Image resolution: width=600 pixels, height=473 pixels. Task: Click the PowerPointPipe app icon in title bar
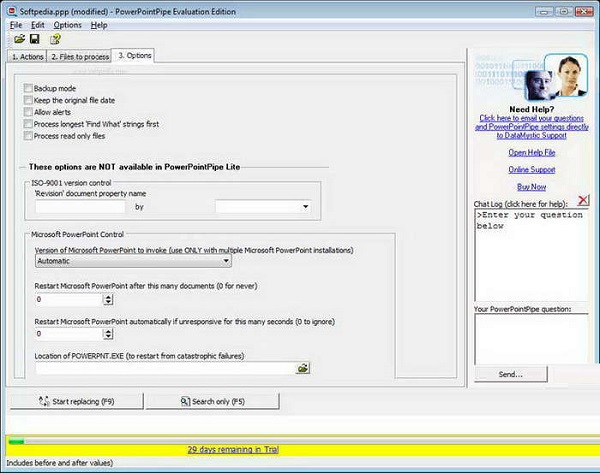point(12,11)
